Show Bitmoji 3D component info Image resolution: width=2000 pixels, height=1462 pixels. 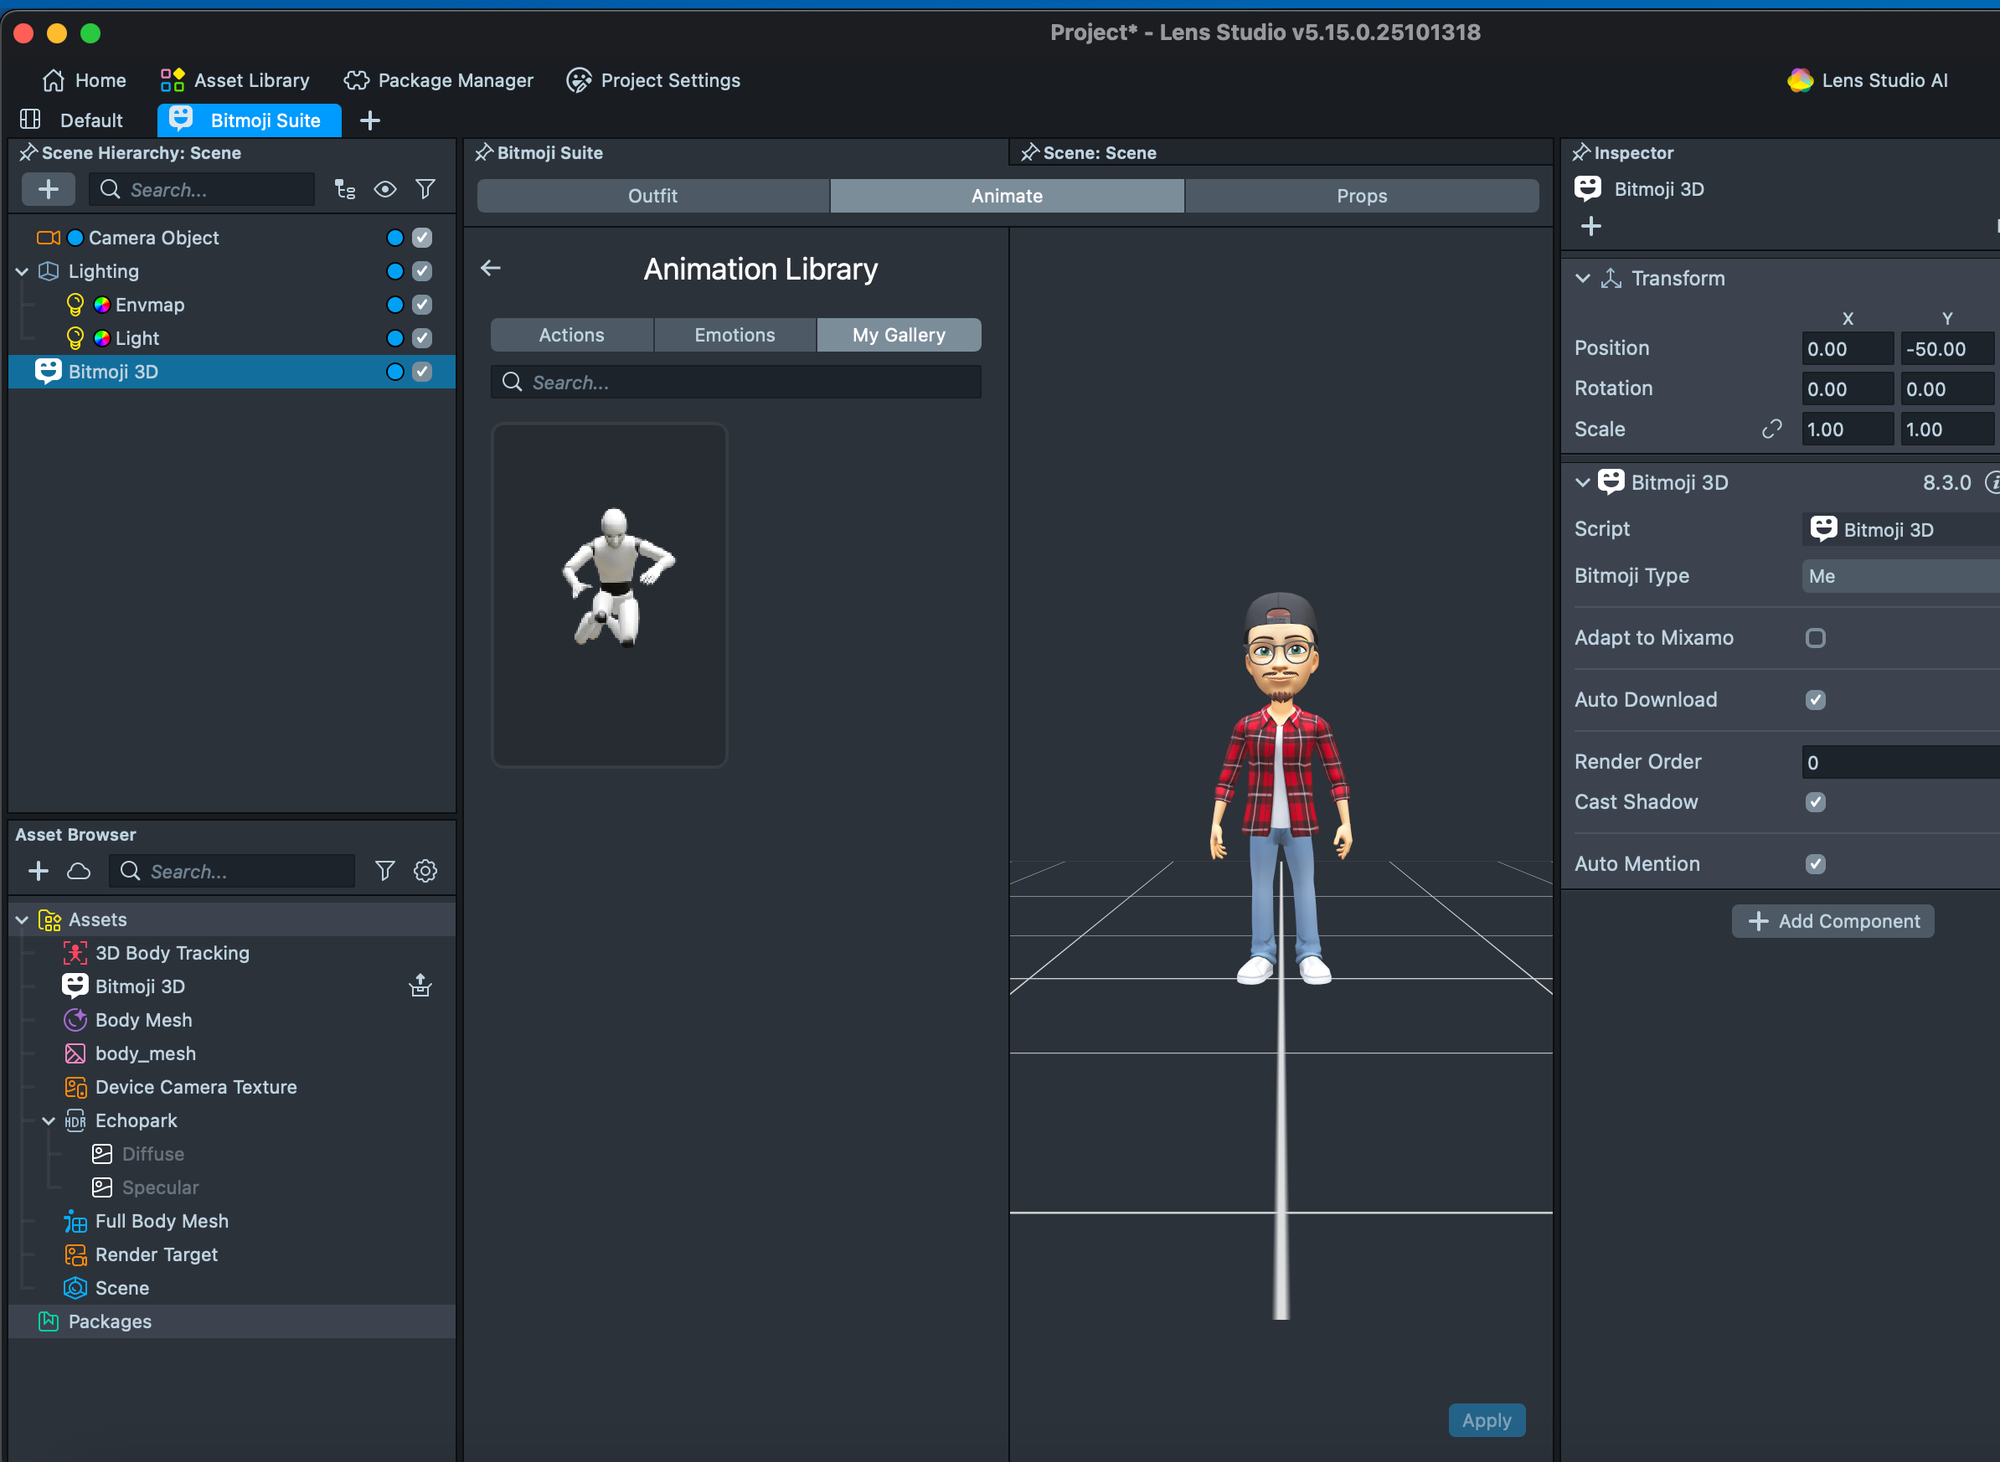pyautogui.click(x=1991, y=483)
